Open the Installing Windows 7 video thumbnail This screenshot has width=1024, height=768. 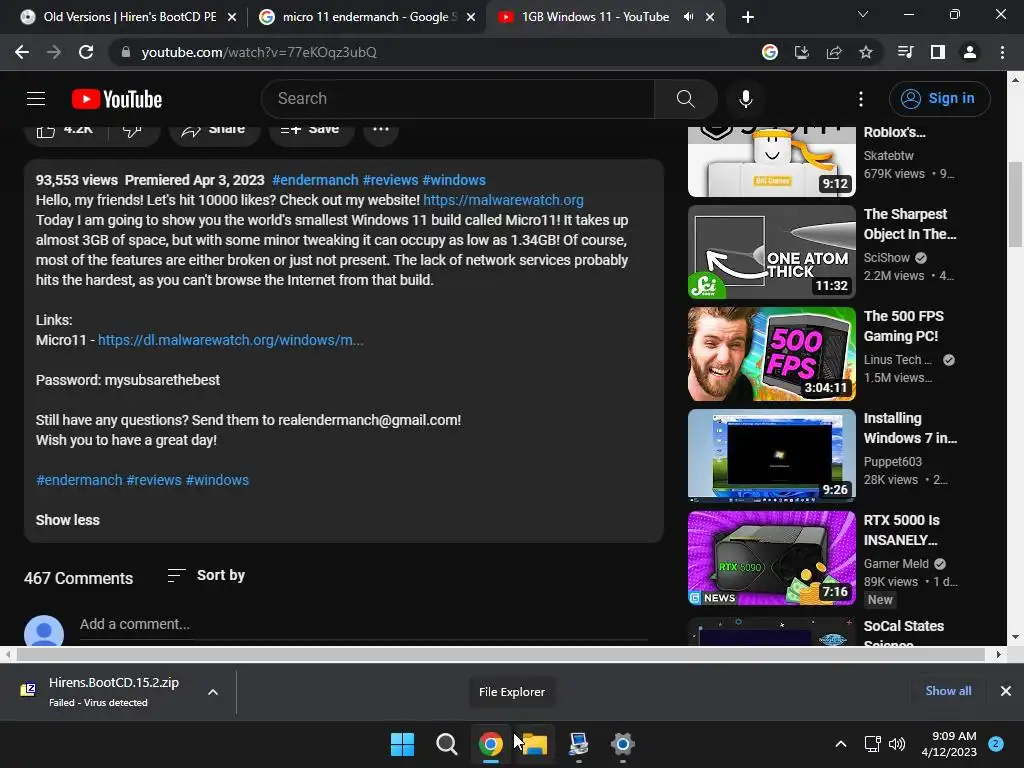pyautogui.click(x=771, y=456)
